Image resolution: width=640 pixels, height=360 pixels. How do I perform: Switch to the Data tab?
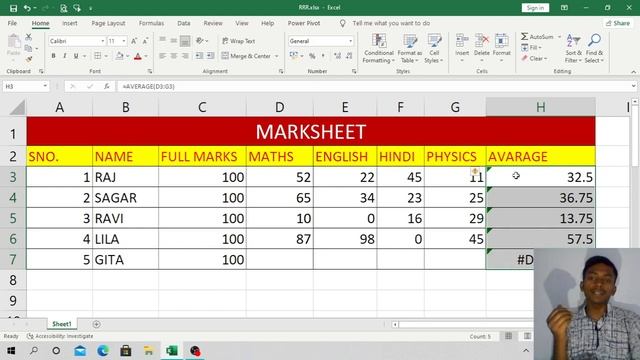pos(184,23)
